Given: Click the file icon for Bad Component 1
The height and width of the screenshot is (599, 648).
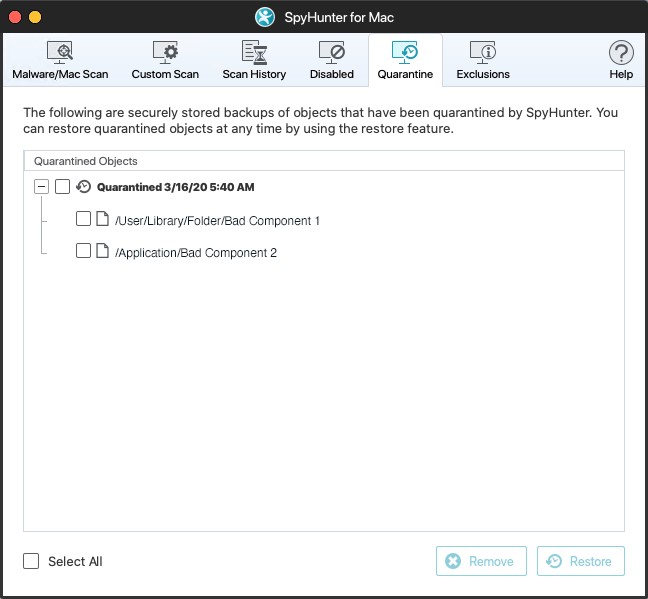Looking at the screenshot, I should point(102,220).
